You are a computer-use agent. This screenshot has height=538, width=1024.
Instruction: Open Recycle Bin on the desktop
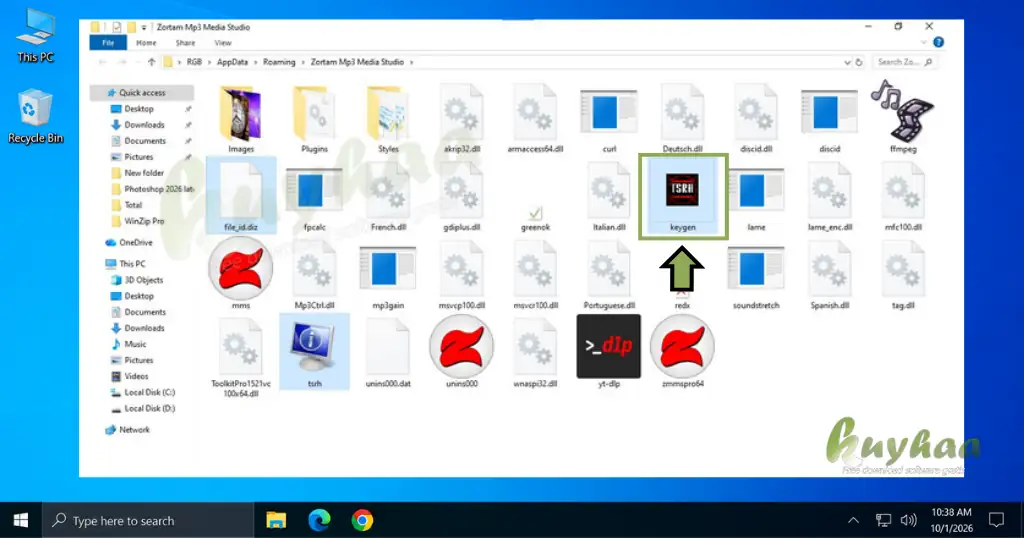tap(35, 116)
